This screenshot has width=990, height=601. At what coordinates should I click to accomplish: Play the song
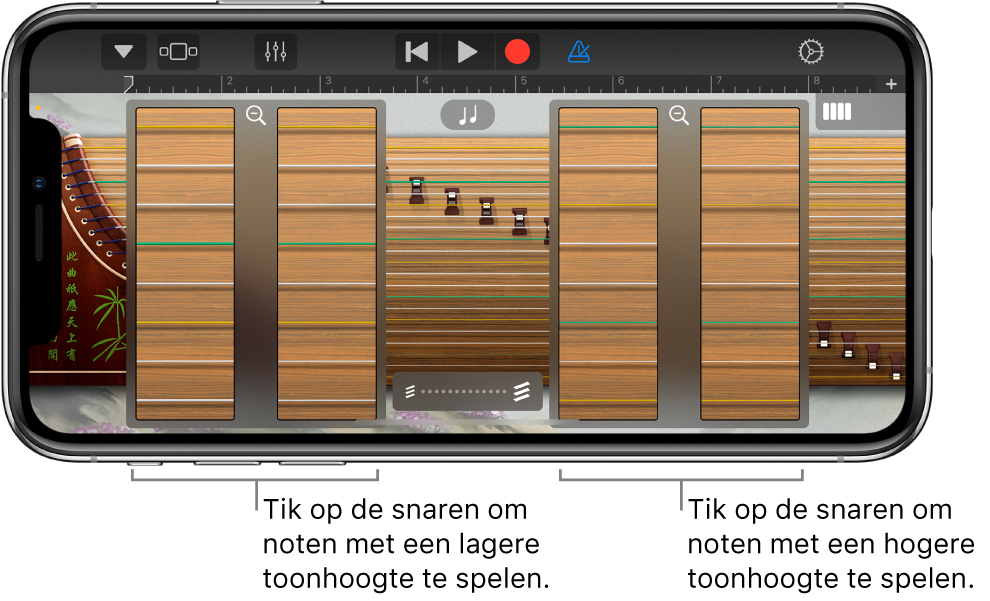tap(466, 51)
